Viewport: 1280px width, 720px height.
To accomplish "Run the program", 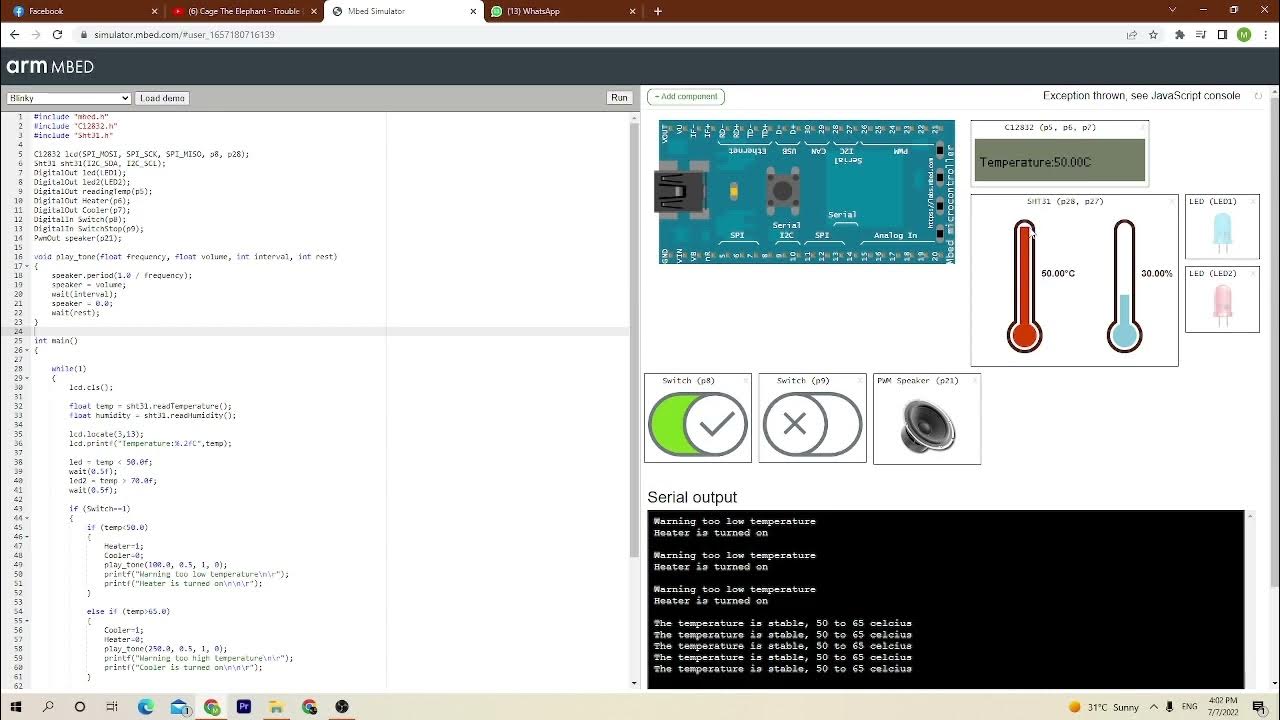I will point(619,98).
